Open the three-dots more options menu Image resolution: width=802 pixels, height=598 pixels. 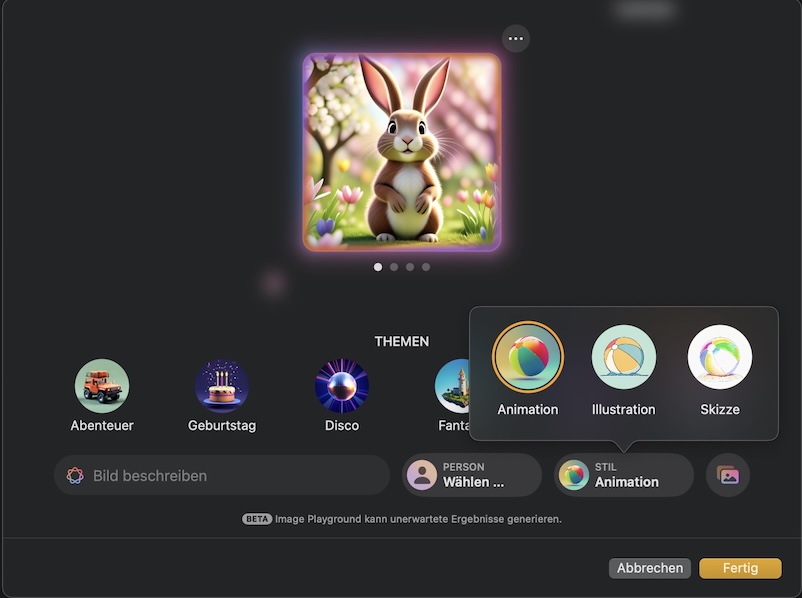tap(515, 38)
